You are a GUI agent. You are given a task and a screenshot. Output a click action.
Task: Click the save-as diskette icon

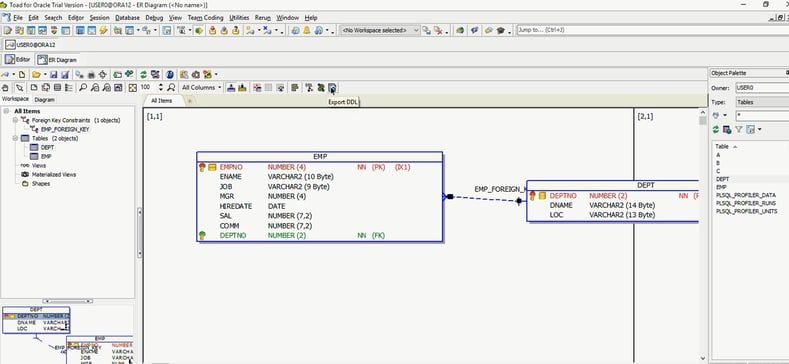click(65, 75)
